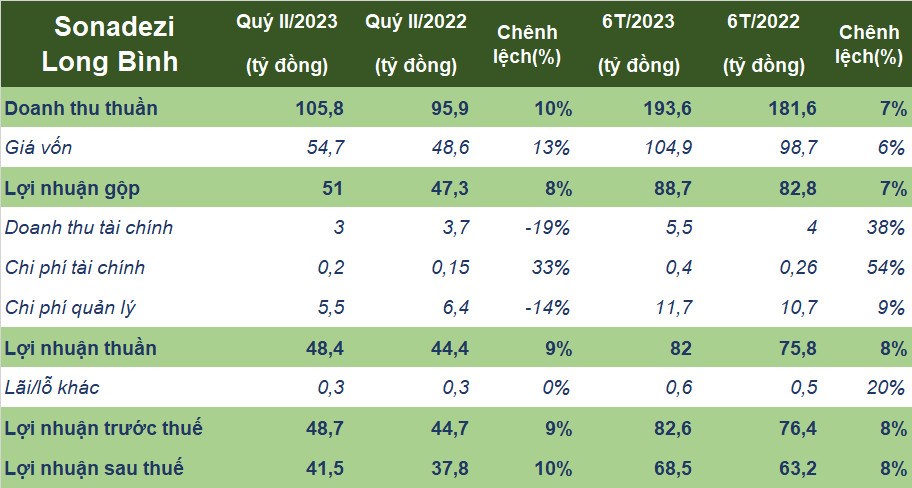Select the Lãi/lỗ khác row label
912x488 pixels.
point(52,387)
